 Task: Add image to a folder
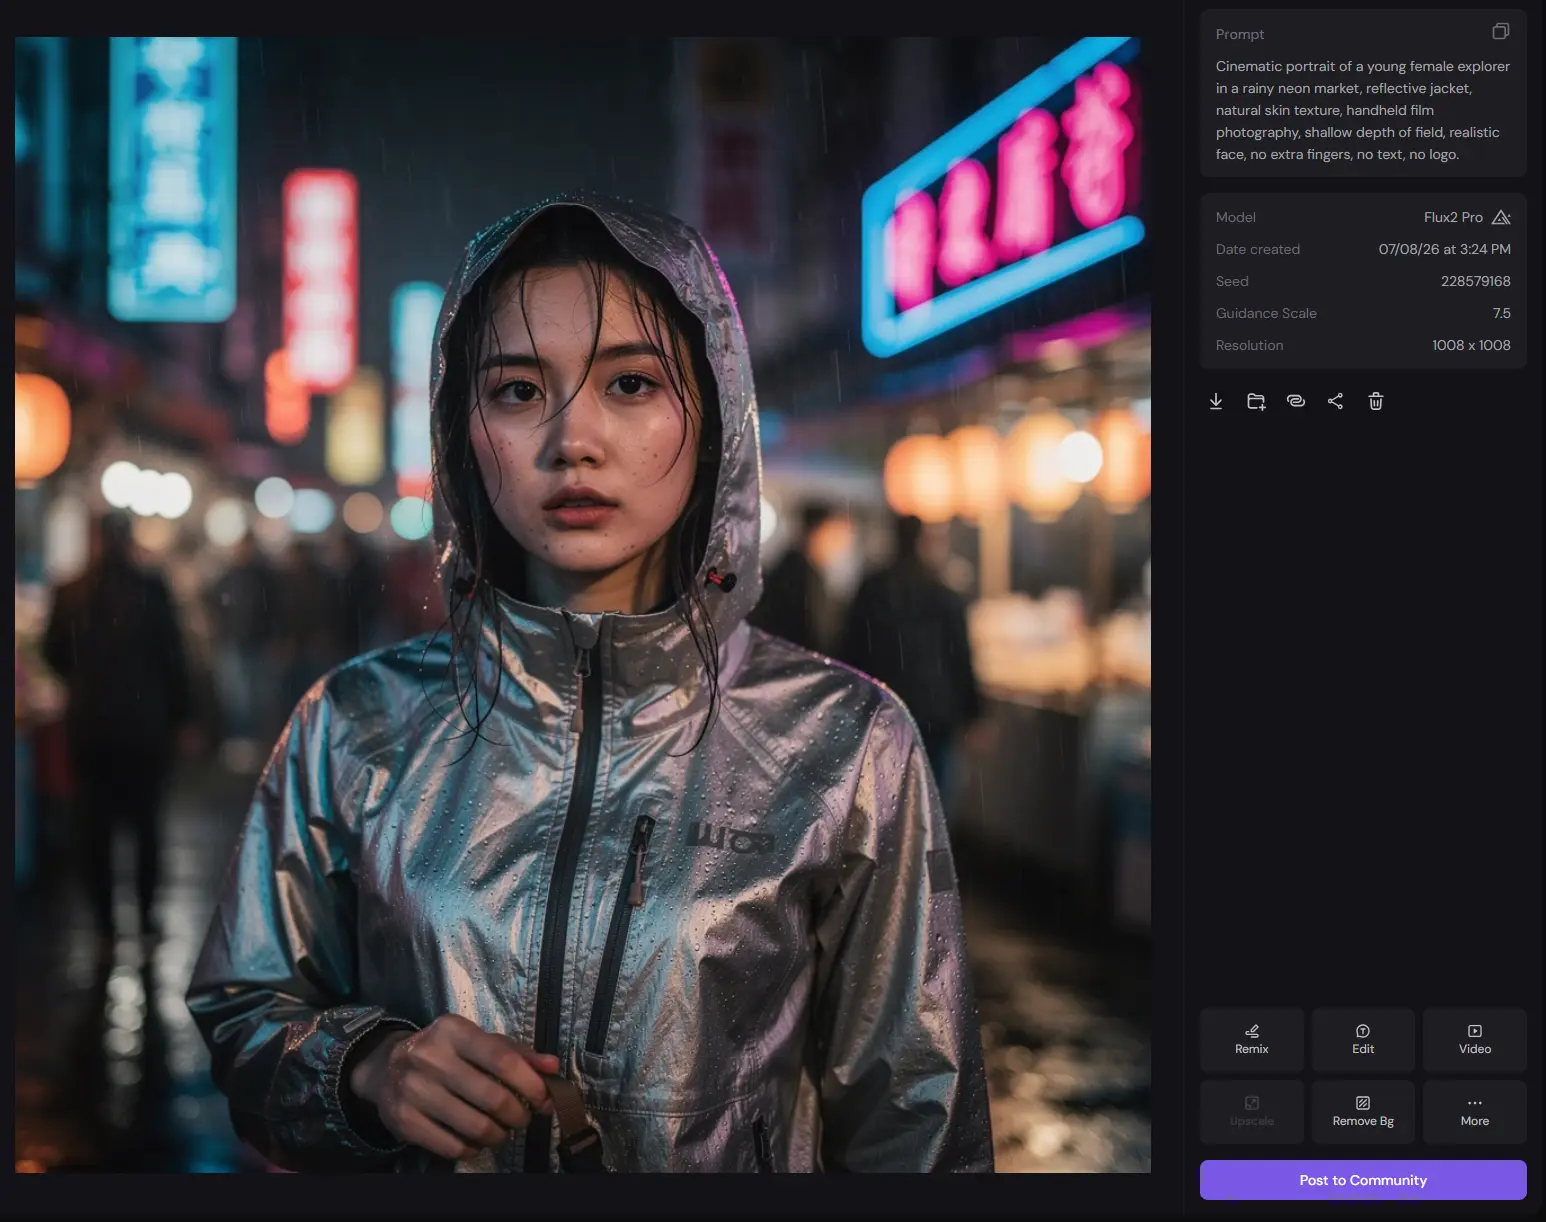(1256, 401)
